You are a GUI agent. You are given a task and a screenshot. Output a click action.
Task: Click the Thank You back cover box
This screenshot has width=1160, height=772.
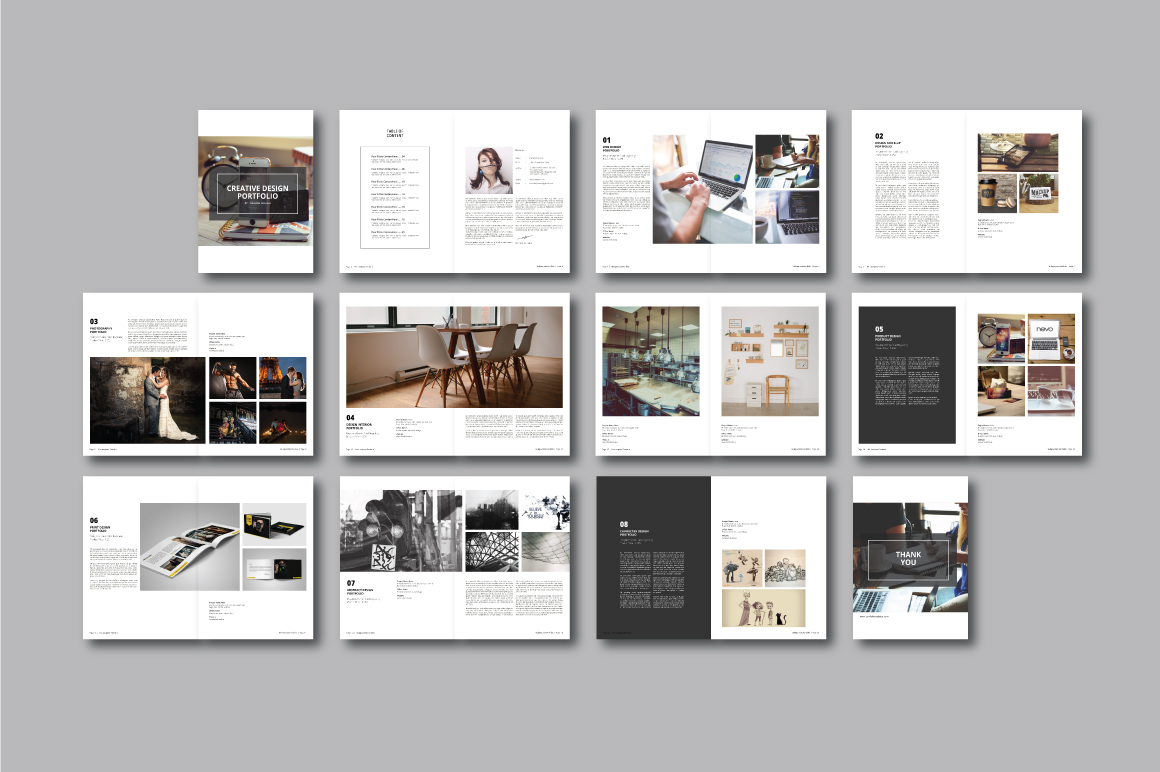click(909, 556)
